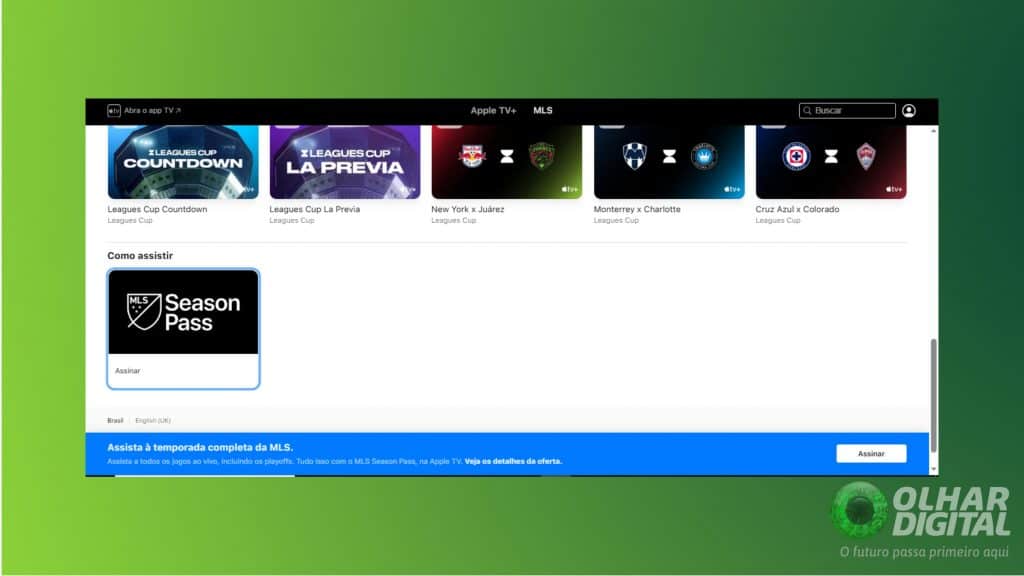Click the tv+ badge on Monterrey x Charlotte
The image size is (1024, 576).
(x=730, y=187)
